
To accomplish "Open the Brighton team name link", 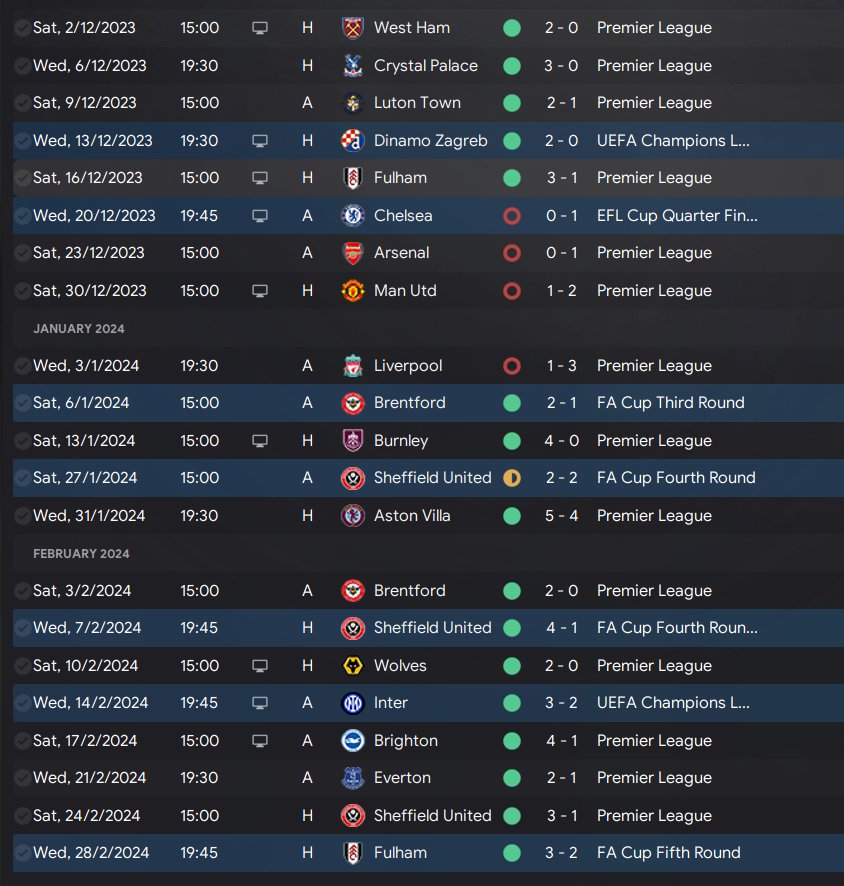I will click(x=405, y=741).
